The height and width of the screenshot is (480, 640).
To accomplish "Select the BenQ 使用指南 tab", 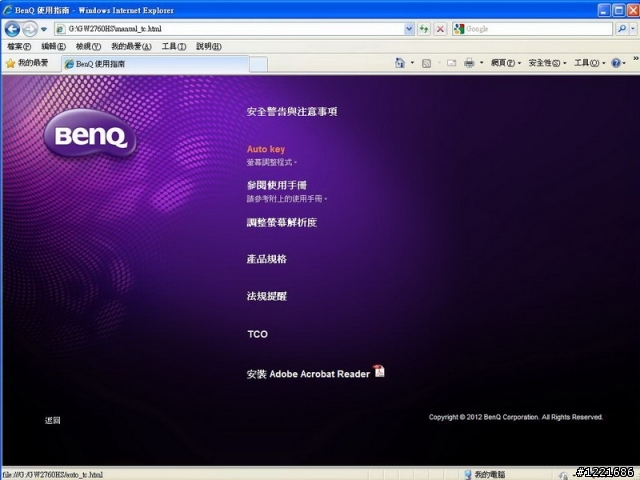I will pos(155,64).
